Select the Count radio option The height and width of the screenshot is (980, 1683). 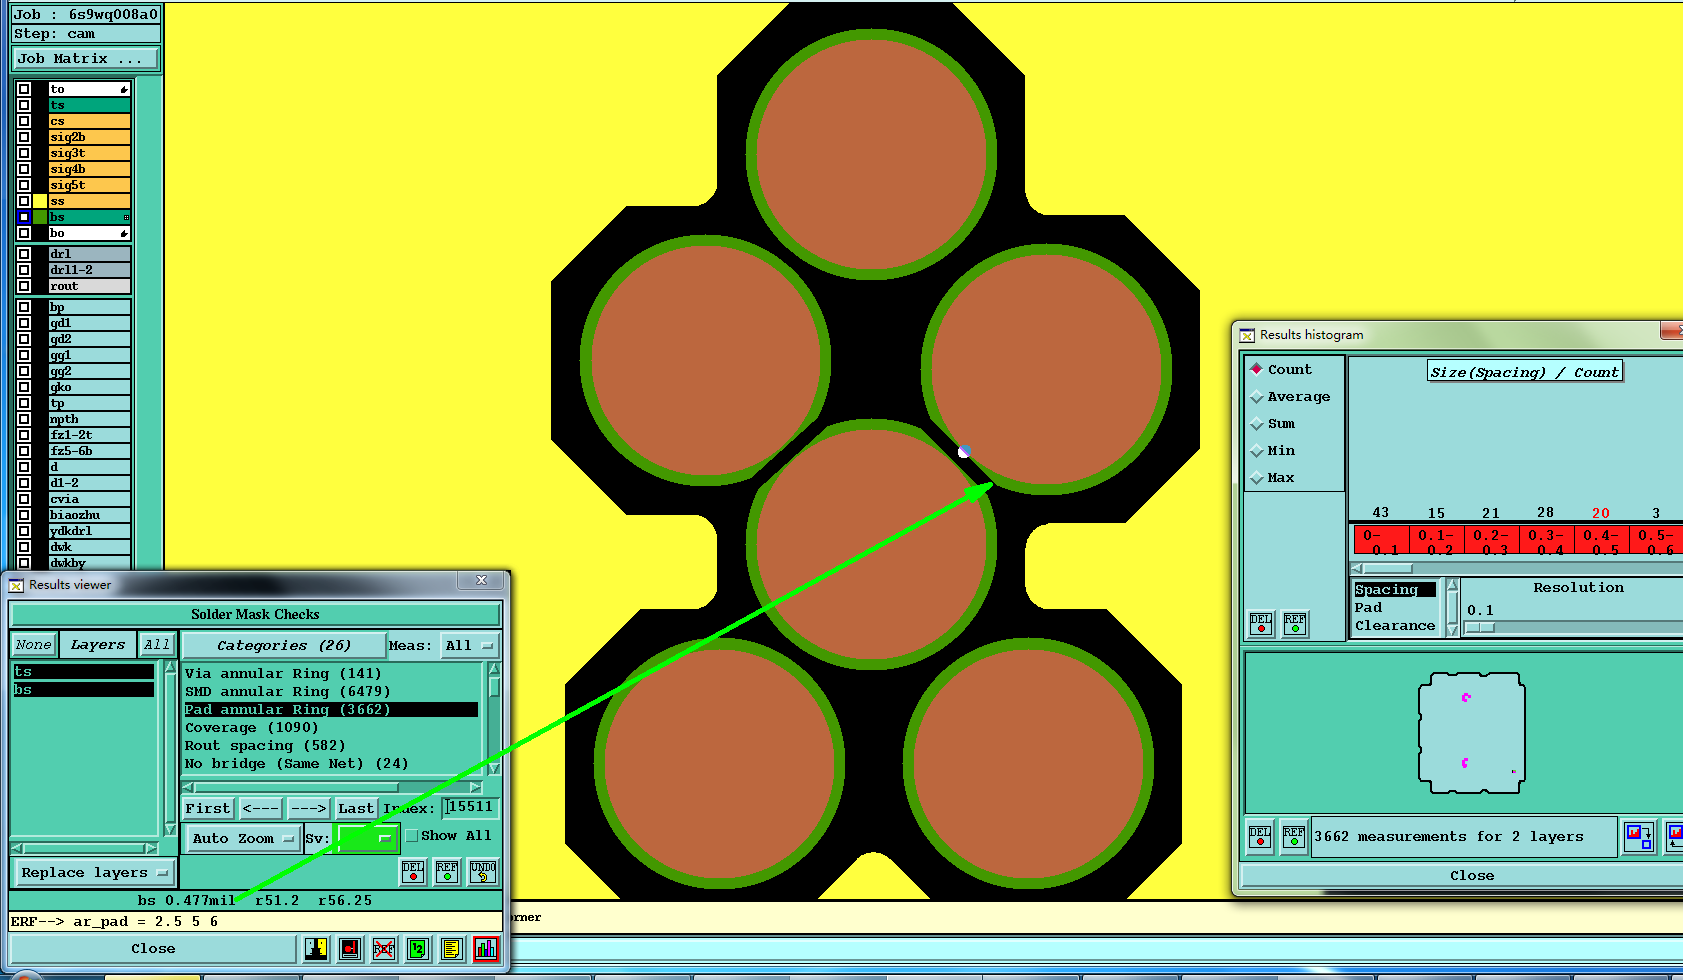tap(1257, 369)
